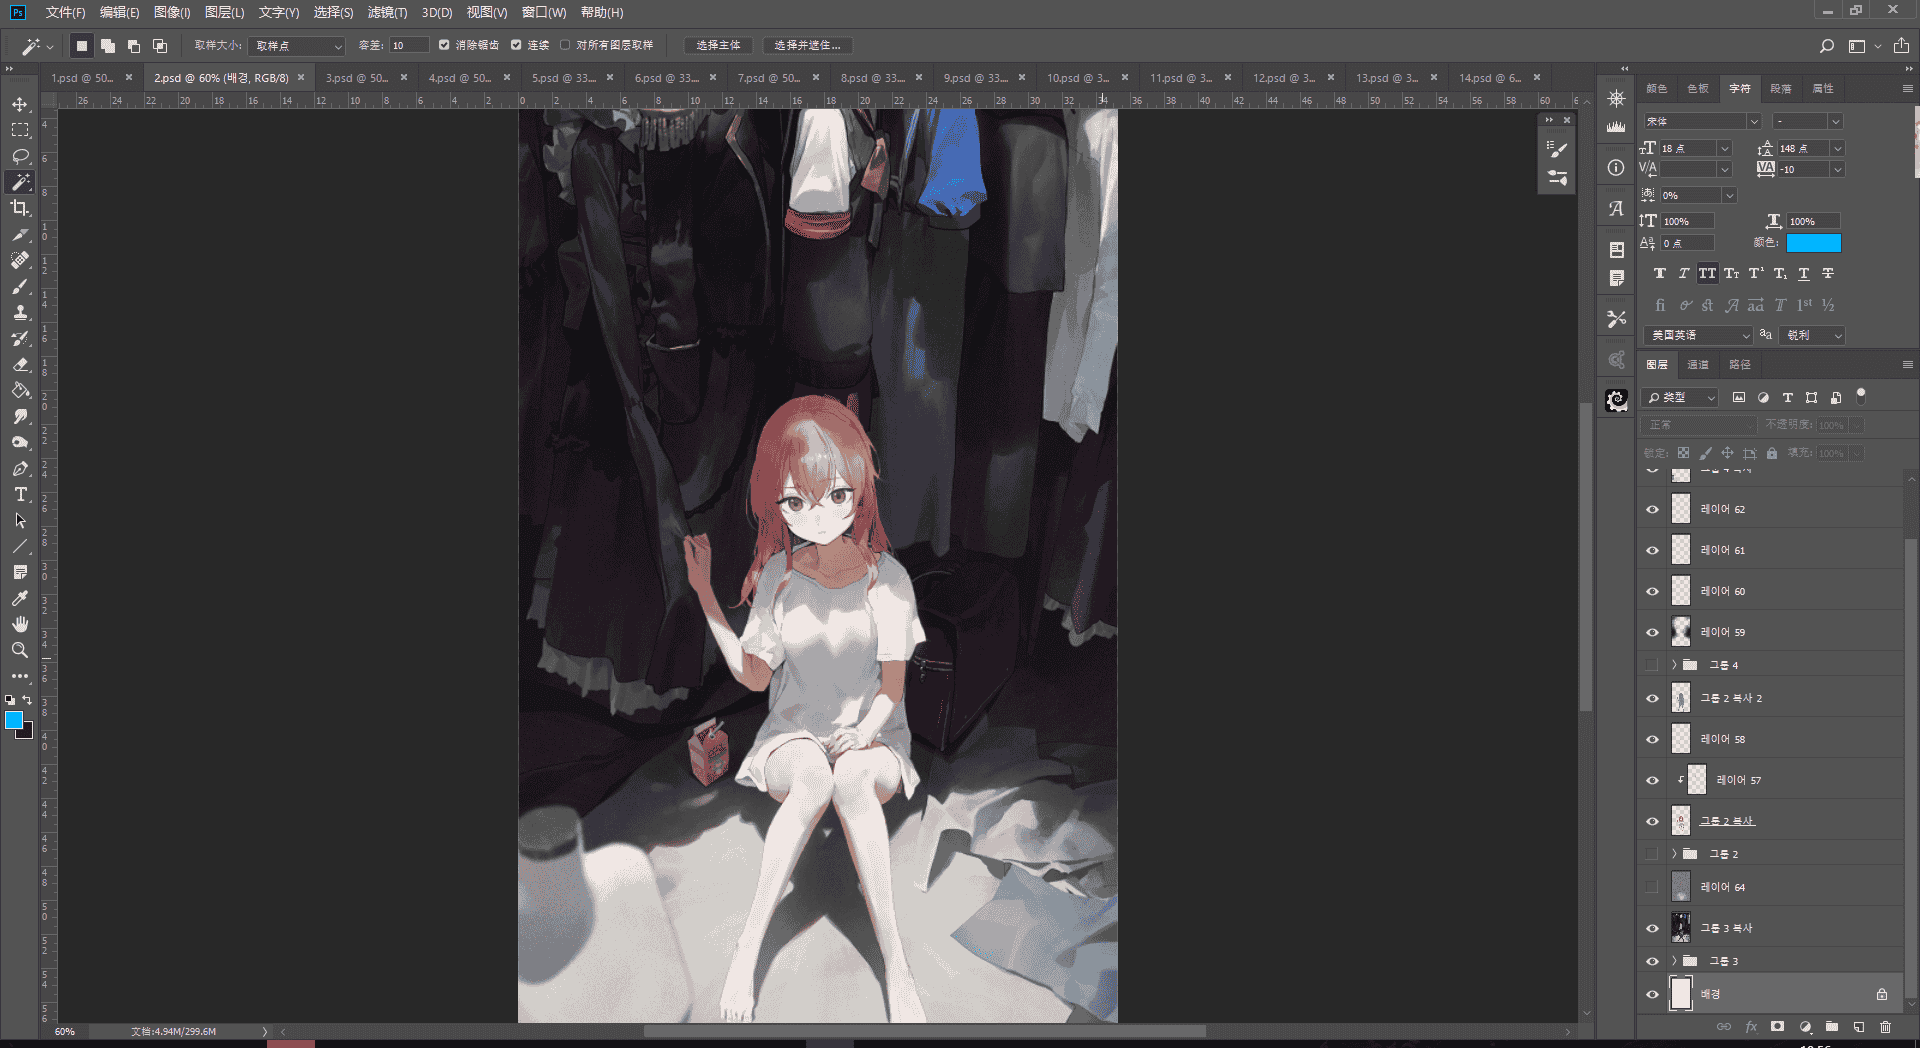
Task: Open the layer filter type (类型) dropdown
Action: pyautogui.click(x=1680, y=398)
